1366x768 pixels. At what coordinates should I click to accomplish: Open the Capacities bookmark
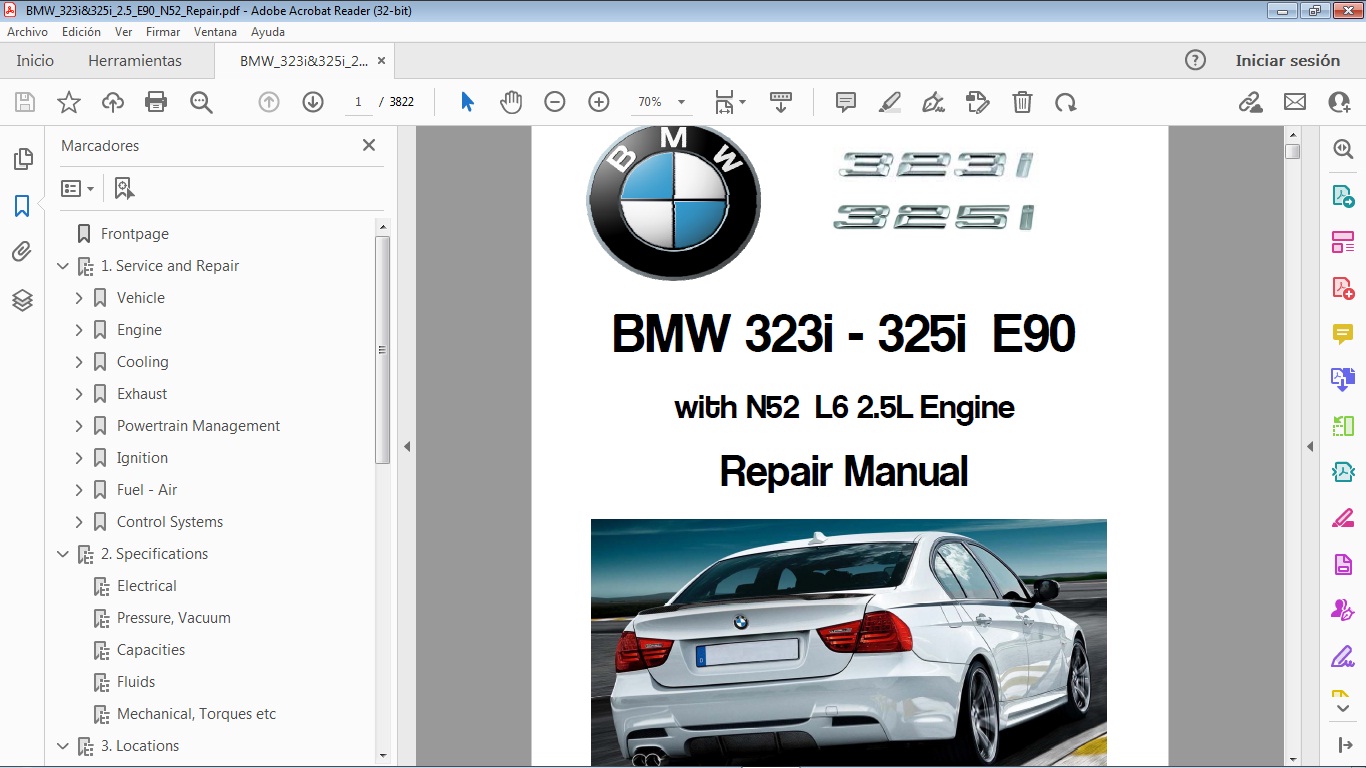(151, 650)
